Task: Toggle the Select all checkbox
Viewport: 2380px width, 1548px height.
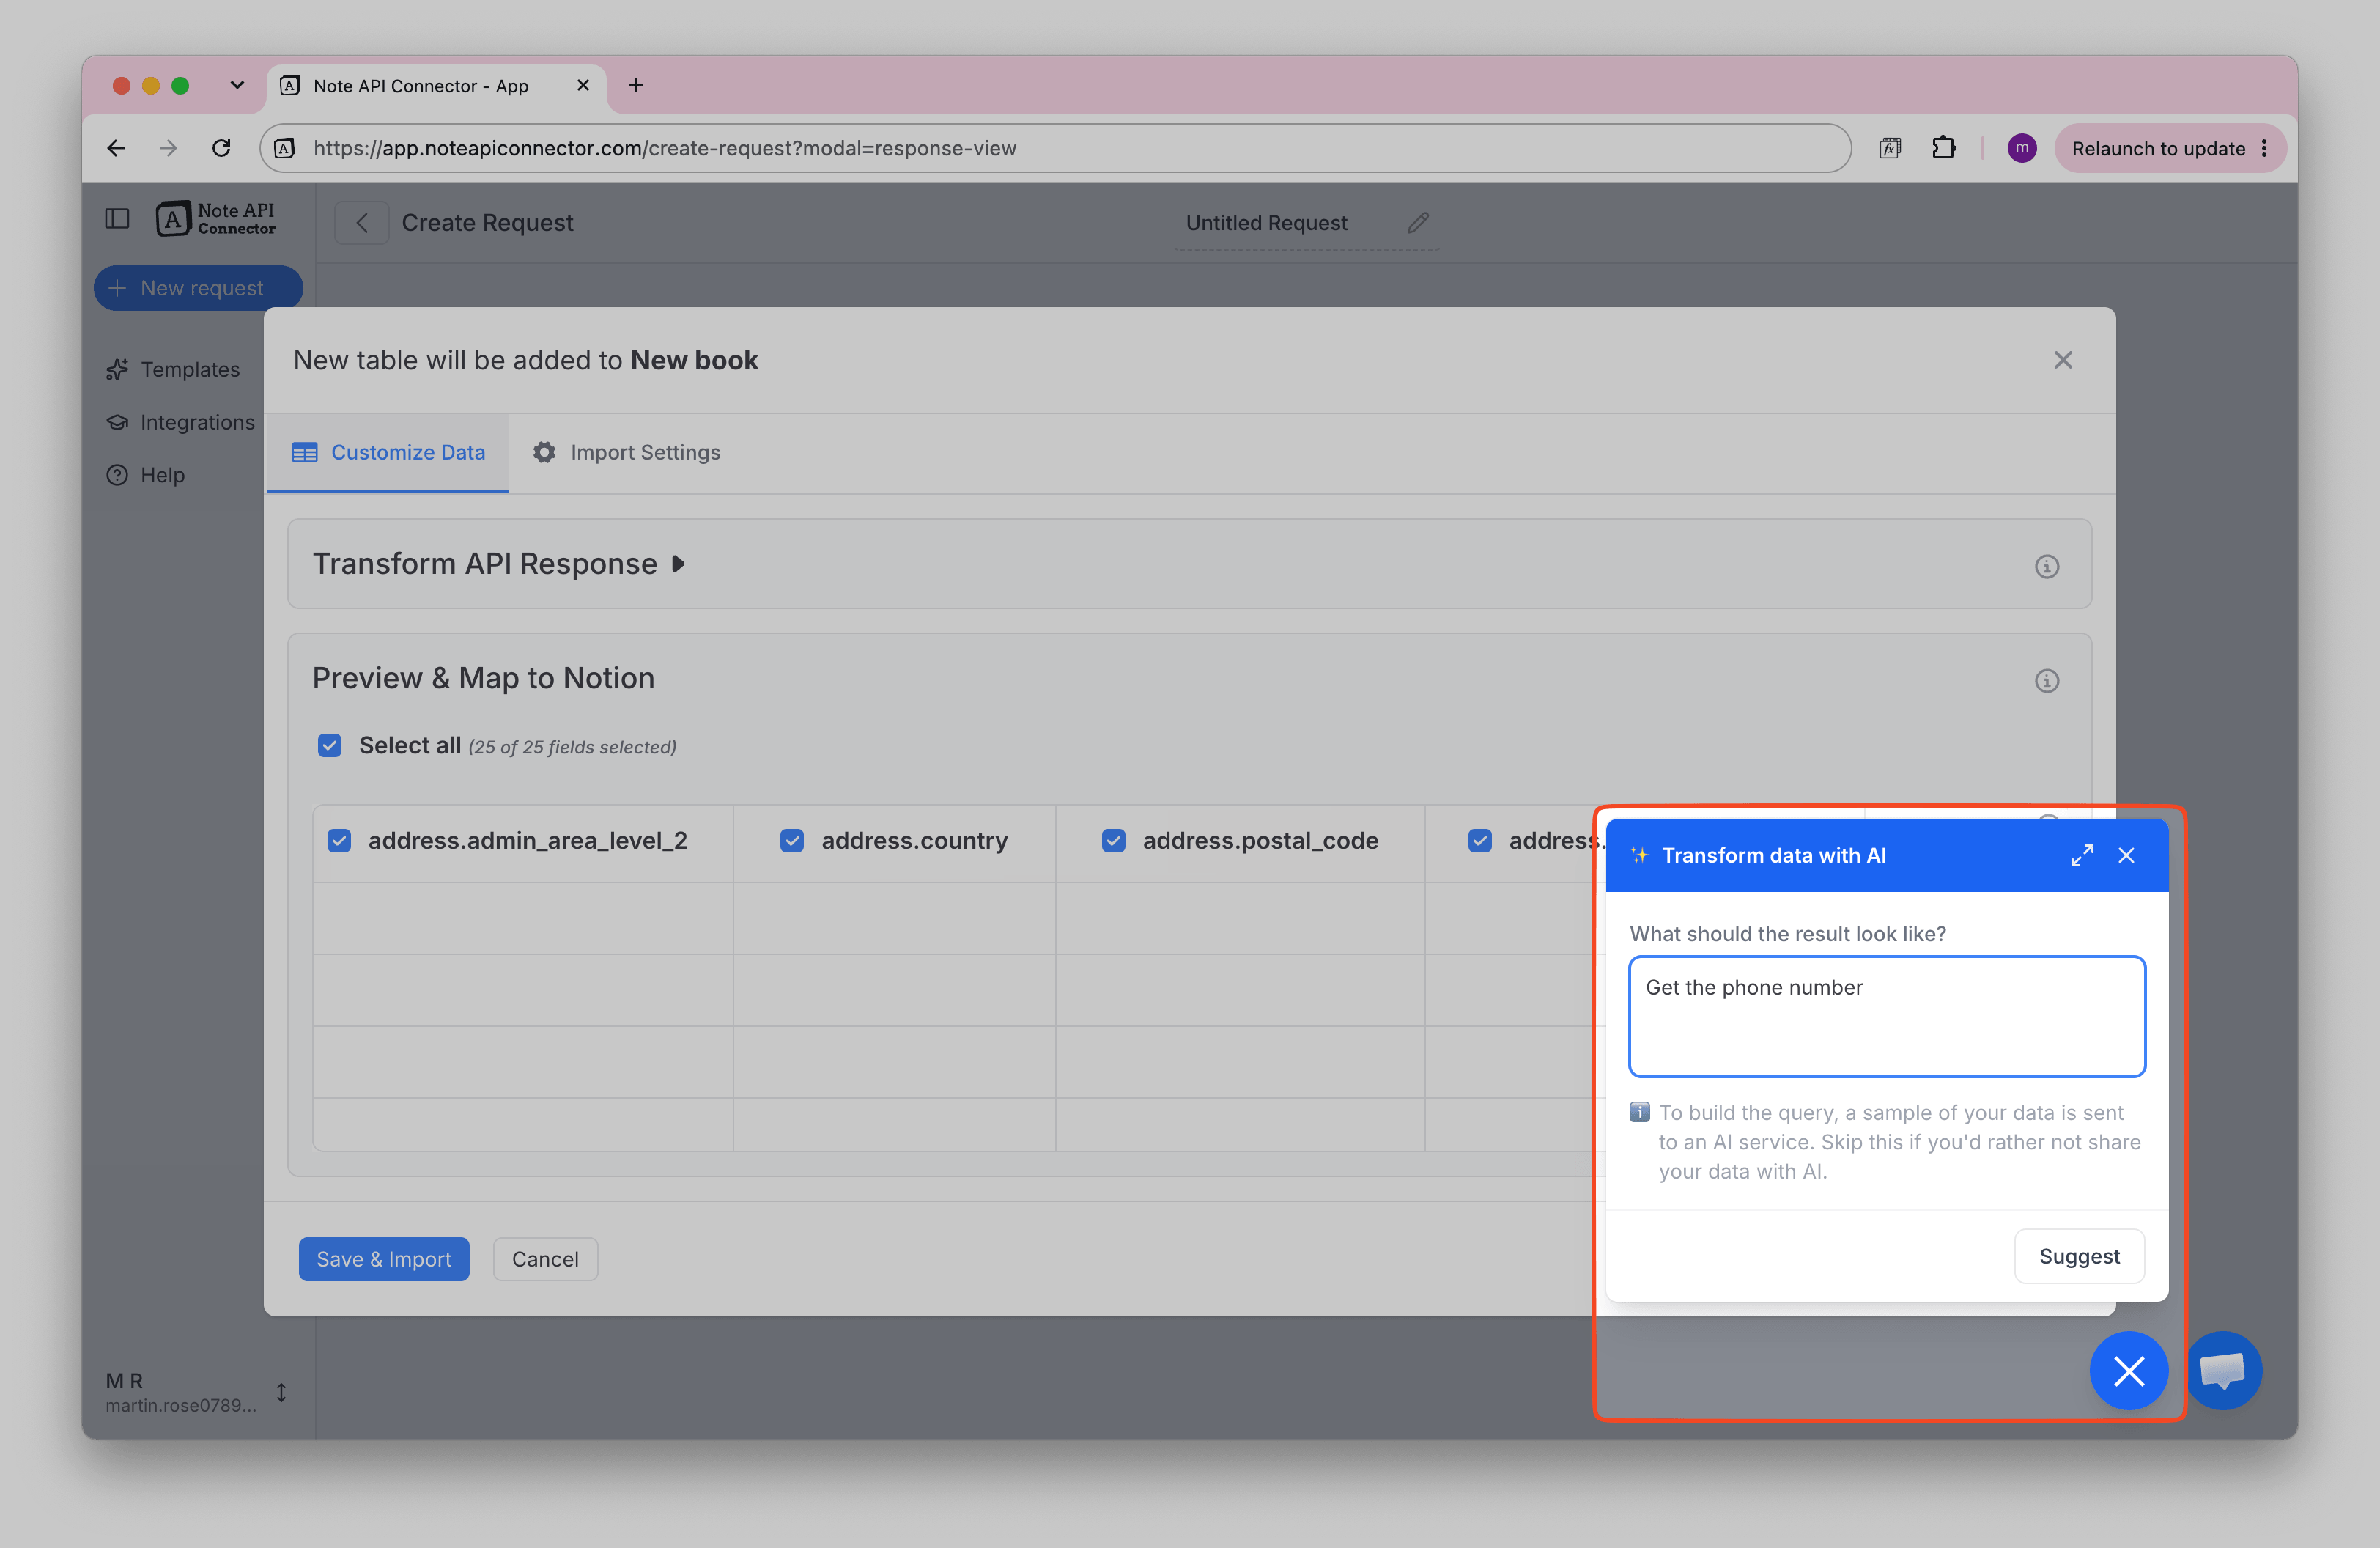Action: click(x=330, y=746)
